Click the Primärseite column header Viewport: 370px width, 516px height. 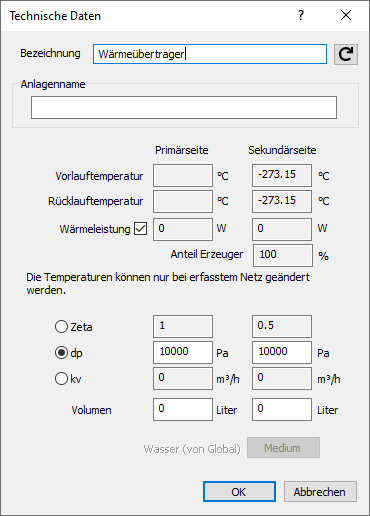point(182,150)
